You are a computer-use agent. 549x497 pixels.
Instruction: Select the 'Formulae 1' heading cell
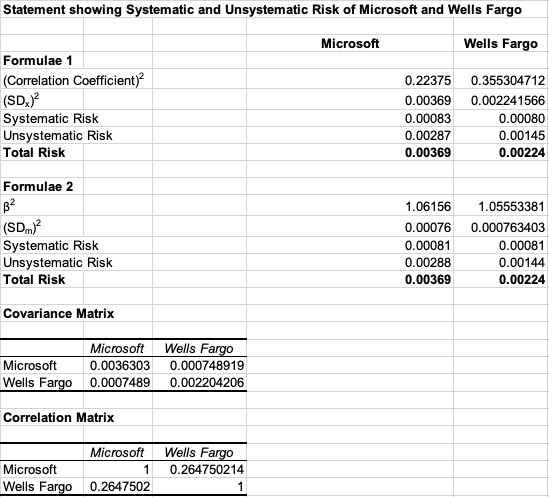[38, 61]
